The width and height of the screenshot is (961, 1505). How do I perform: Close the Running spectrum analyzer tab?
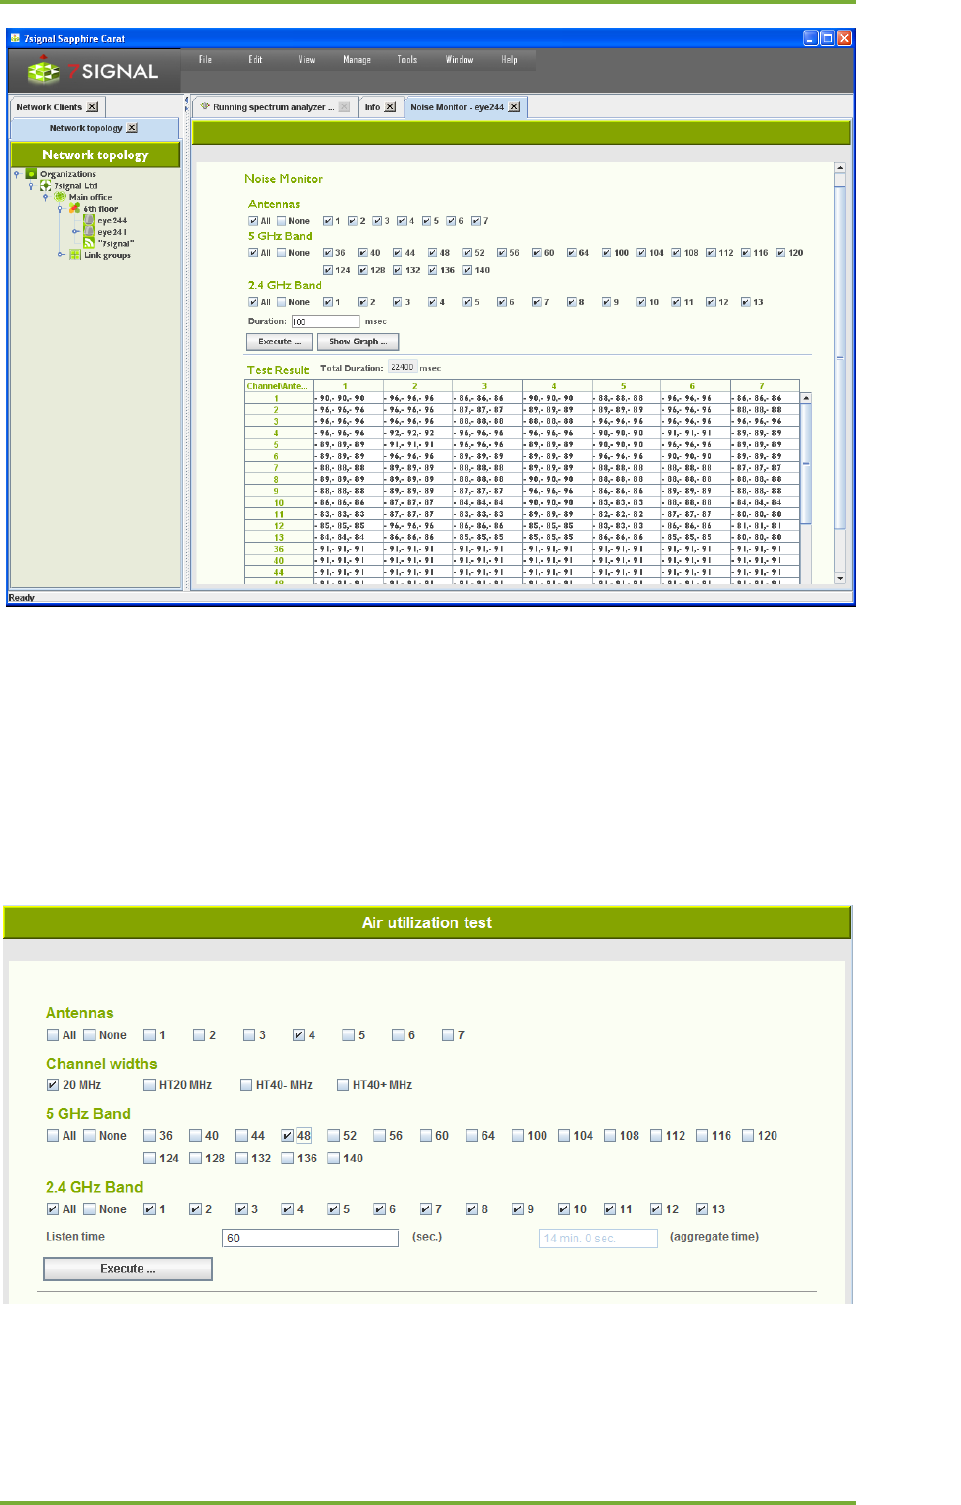[x=344, y=107]
